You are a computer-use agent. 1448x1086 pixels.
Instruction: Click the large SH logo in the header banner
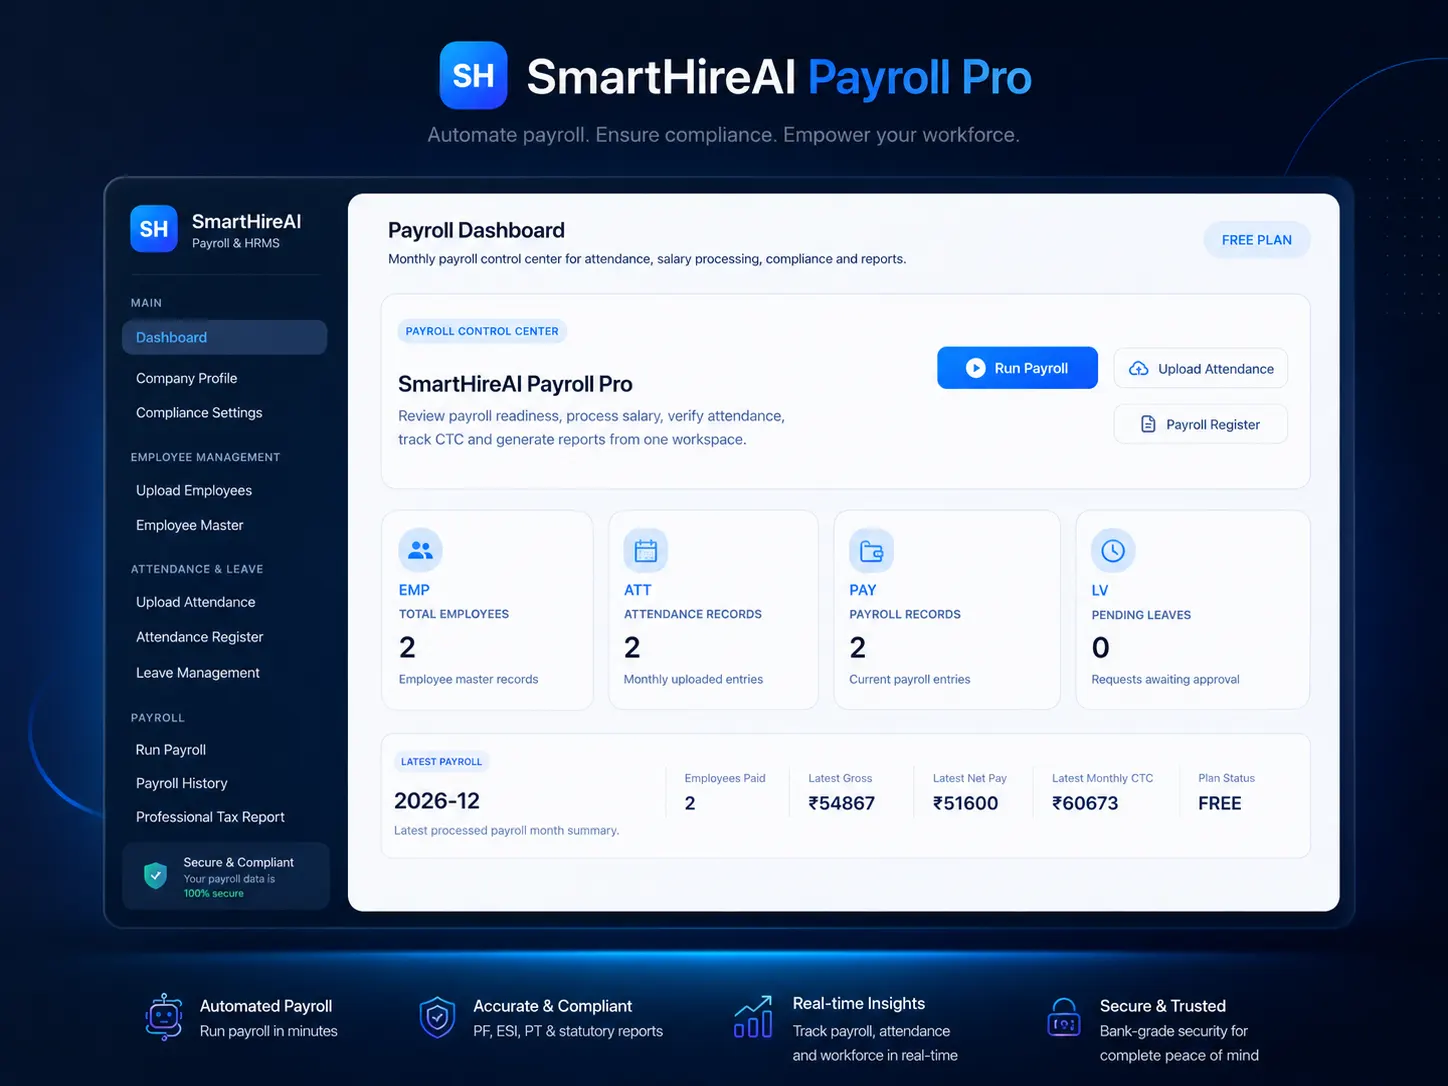tap(474, 75)
